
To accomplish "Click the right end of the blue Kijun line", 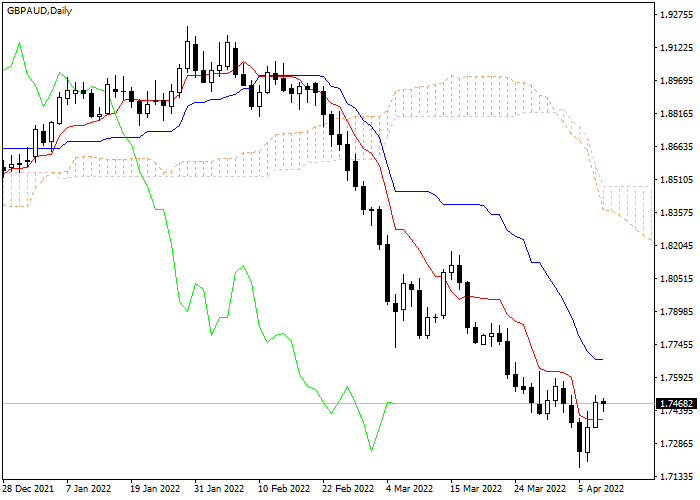I will [x=603, y=359].
